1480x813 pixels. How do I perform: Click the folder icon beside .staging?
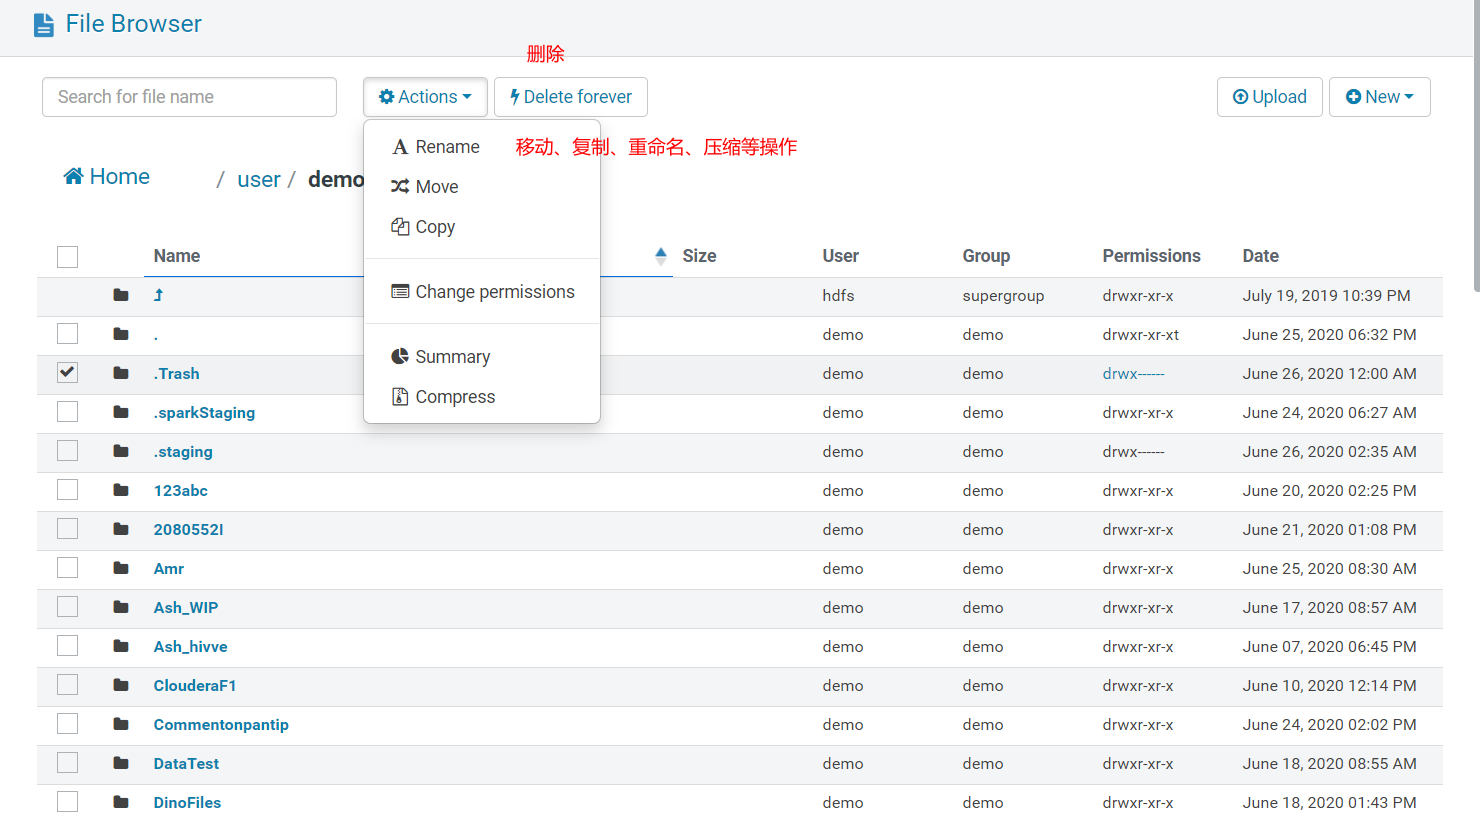pos(121,451)
